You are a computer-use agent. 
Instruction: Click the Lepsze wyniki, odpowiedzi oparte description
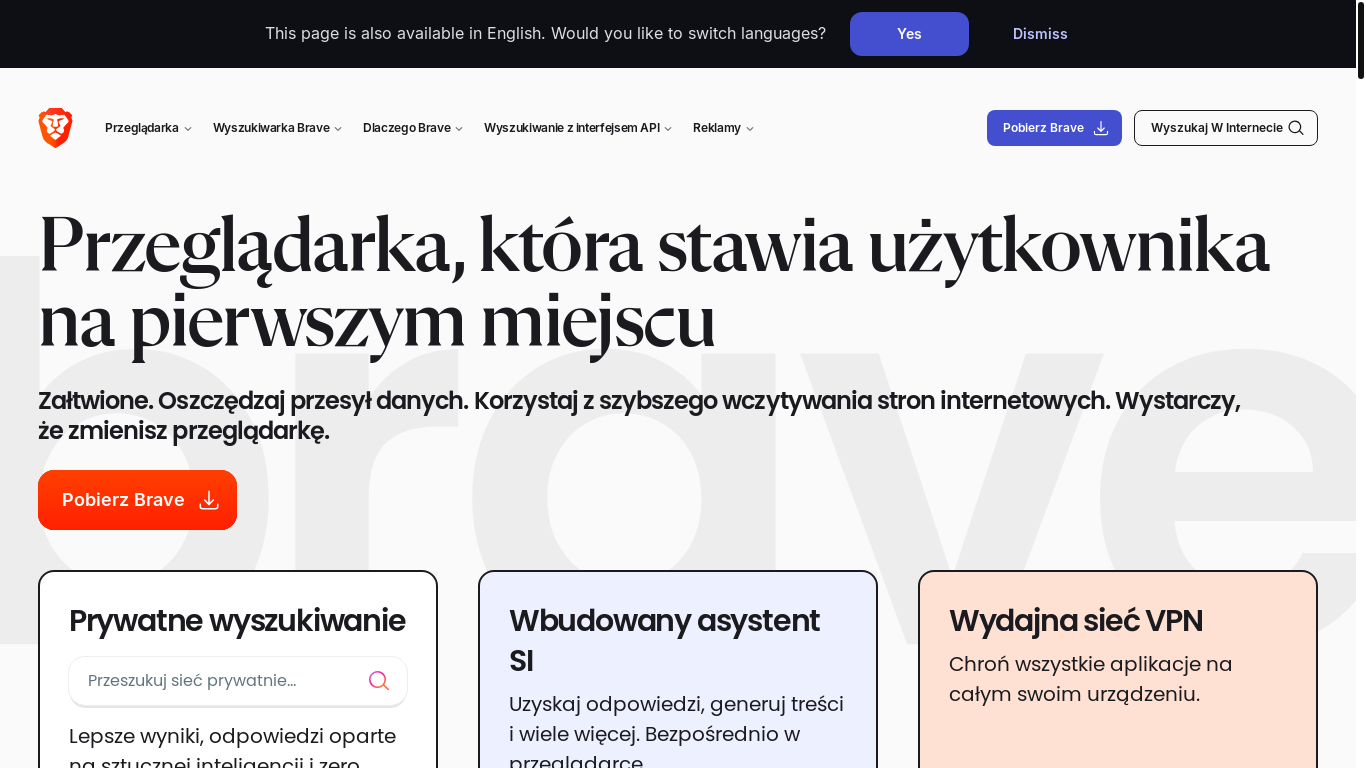click(x=232, y=749)
